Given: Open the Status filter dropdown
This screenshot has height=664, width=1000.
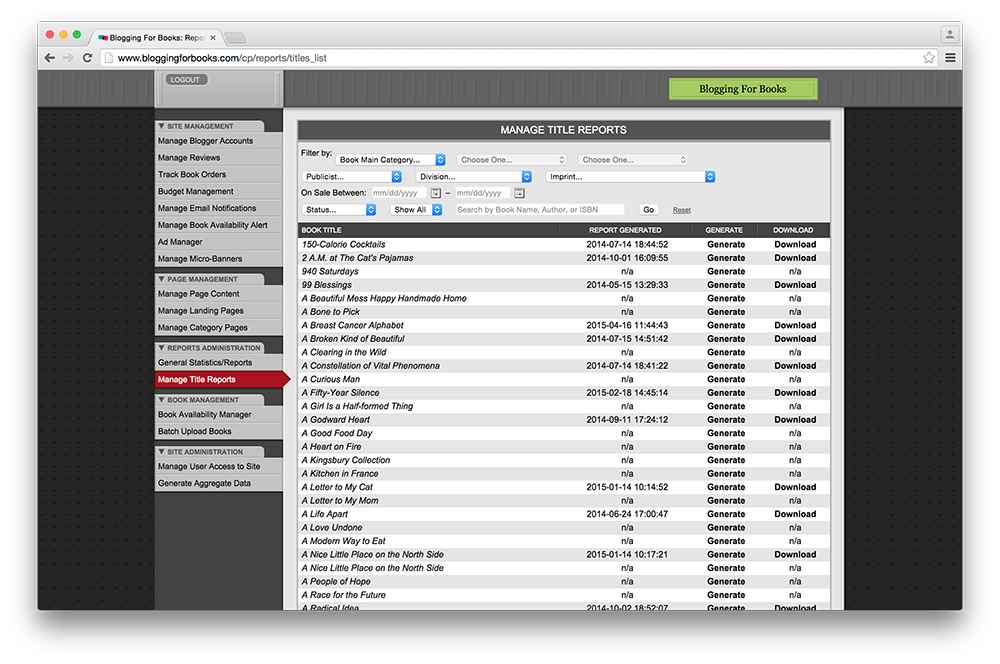Looking at the screenshot, I should coord(339,210).
